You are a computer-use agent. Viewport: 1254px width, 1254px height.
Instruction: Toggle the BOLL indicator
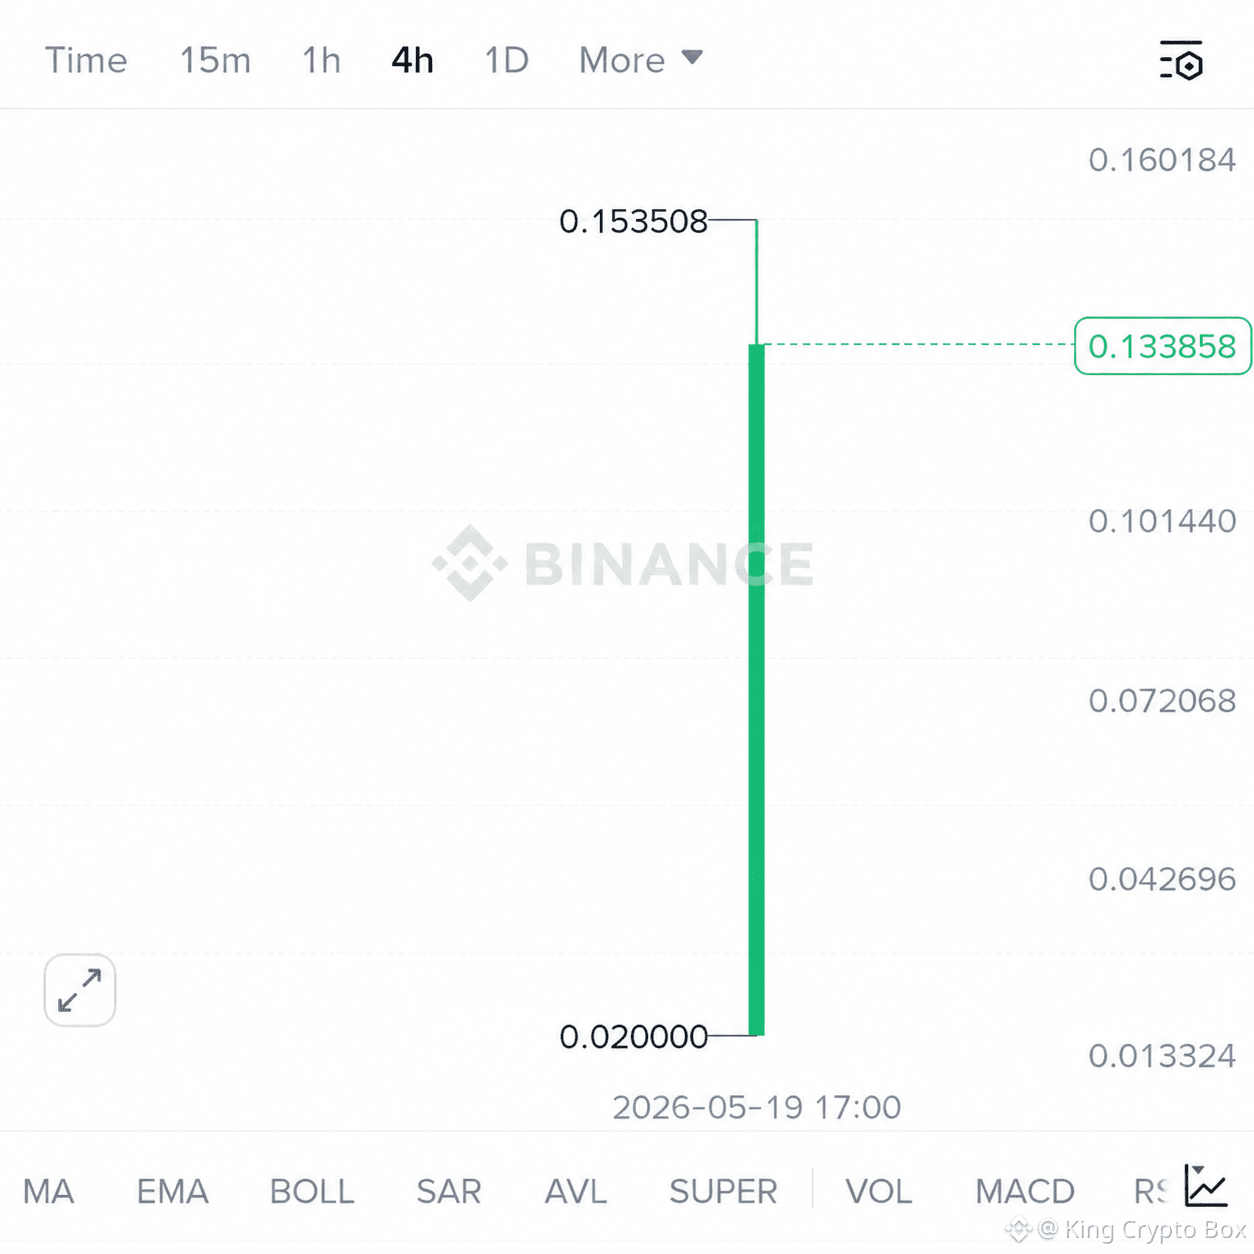pyautogui.click(x=312, y=1191)
